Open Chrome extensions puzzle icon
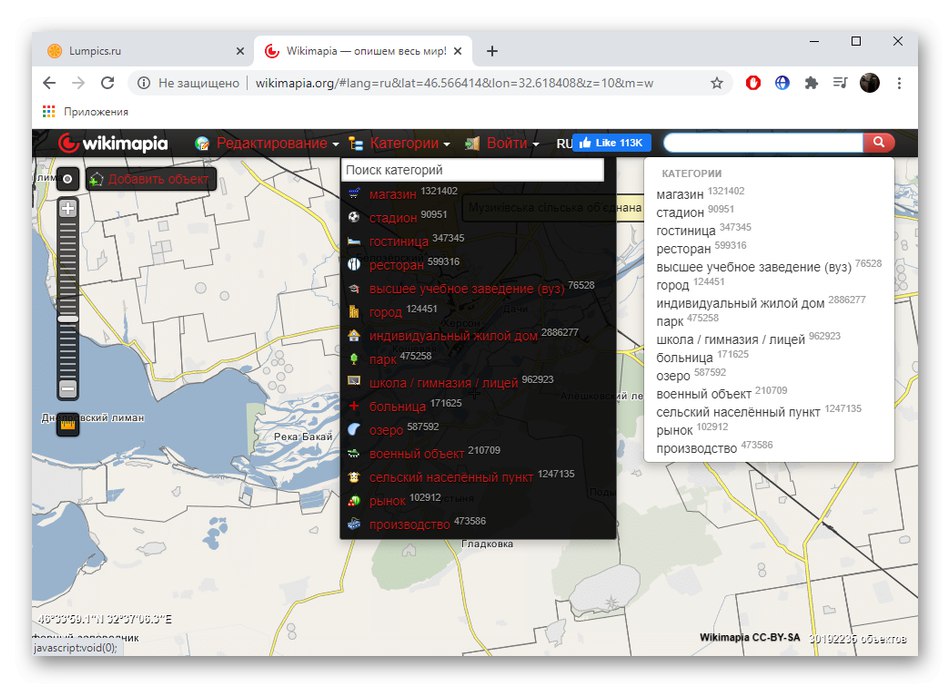Image resolution: width=950 pixels, height=688 pixels. tap(811, 83)
